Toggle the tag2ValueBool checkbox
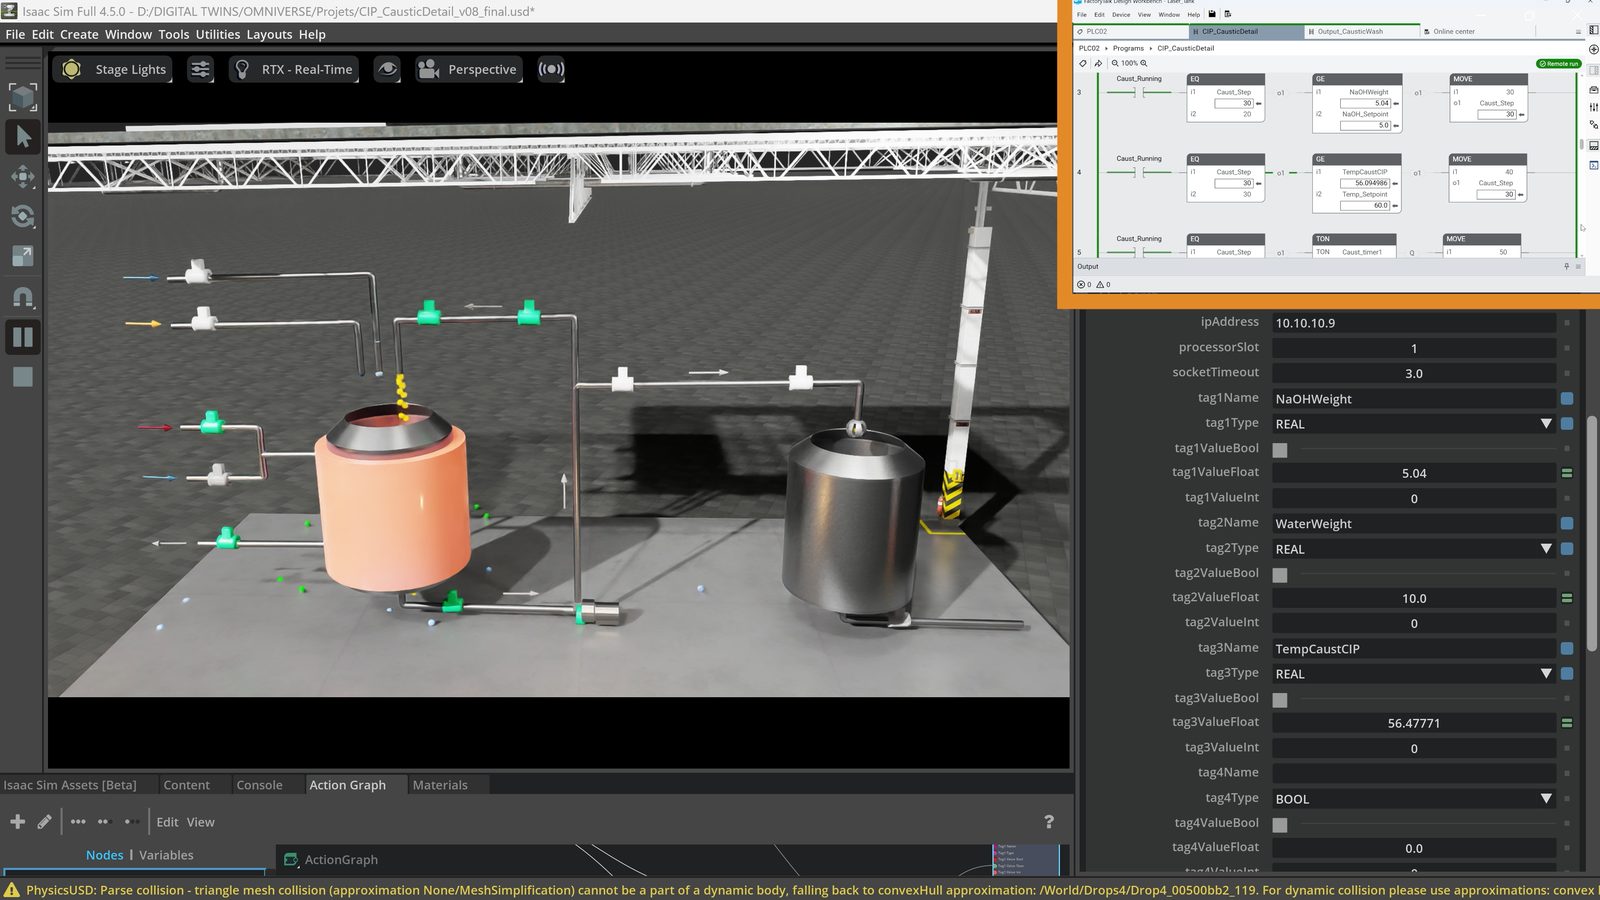This screenshot has height=900, width=1600. click(x=1280, y=575)
